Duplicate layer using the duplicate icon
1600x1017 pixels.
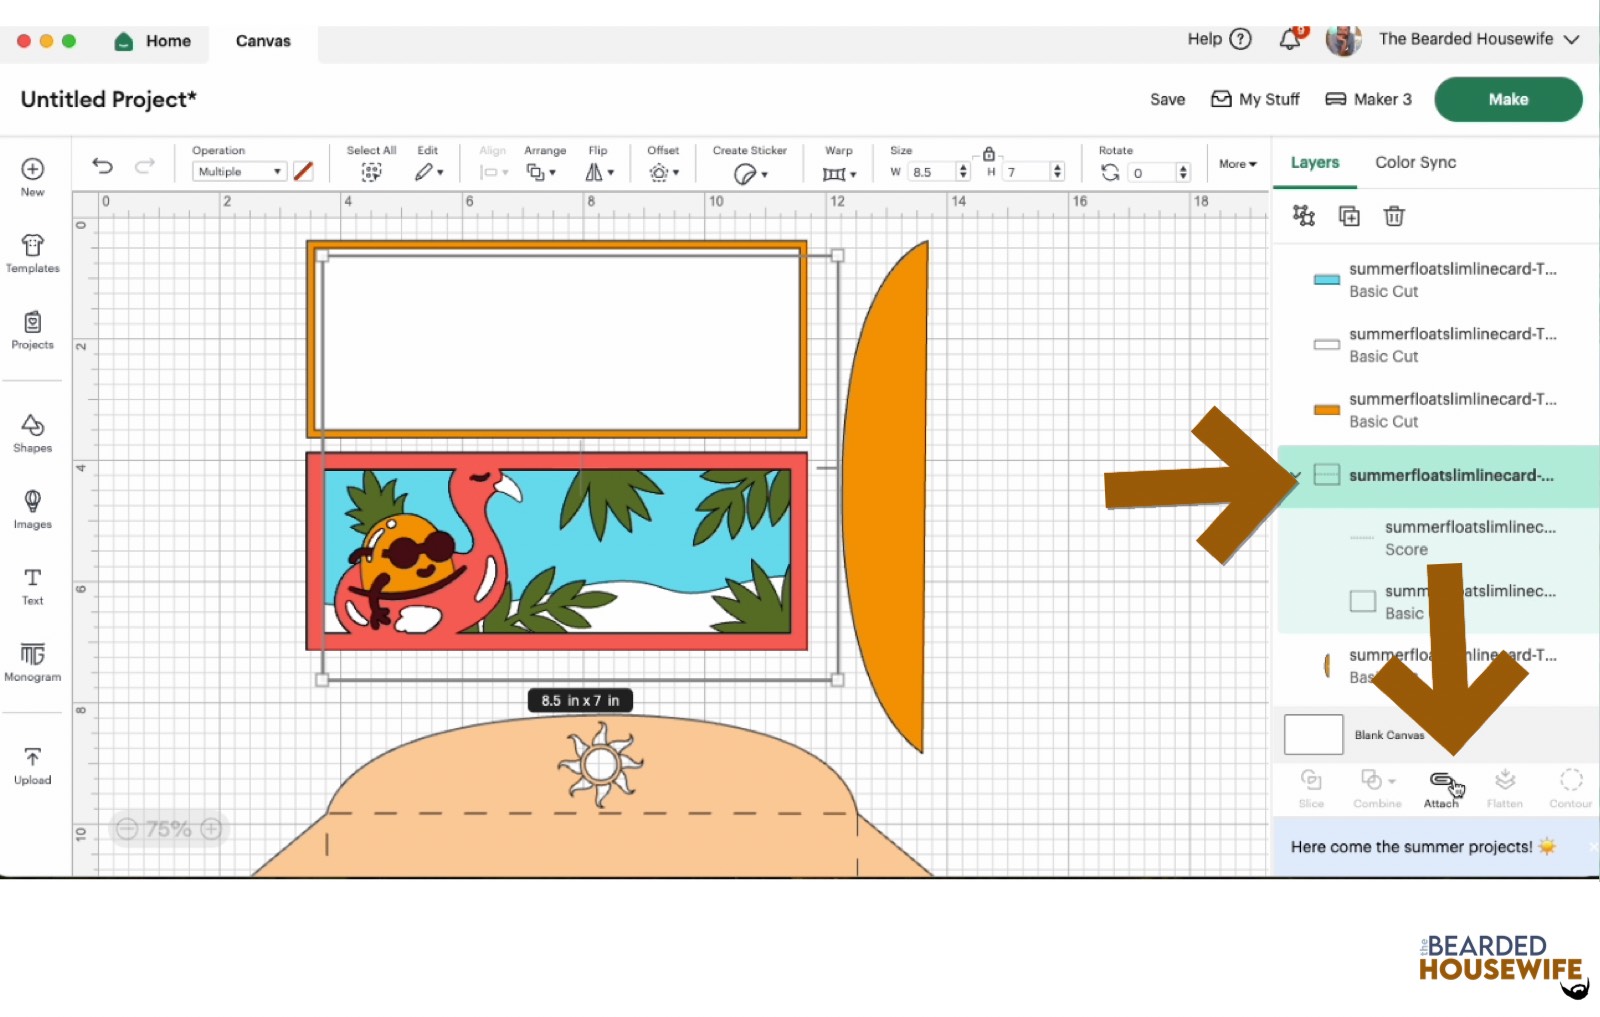tap(1348, 216)
